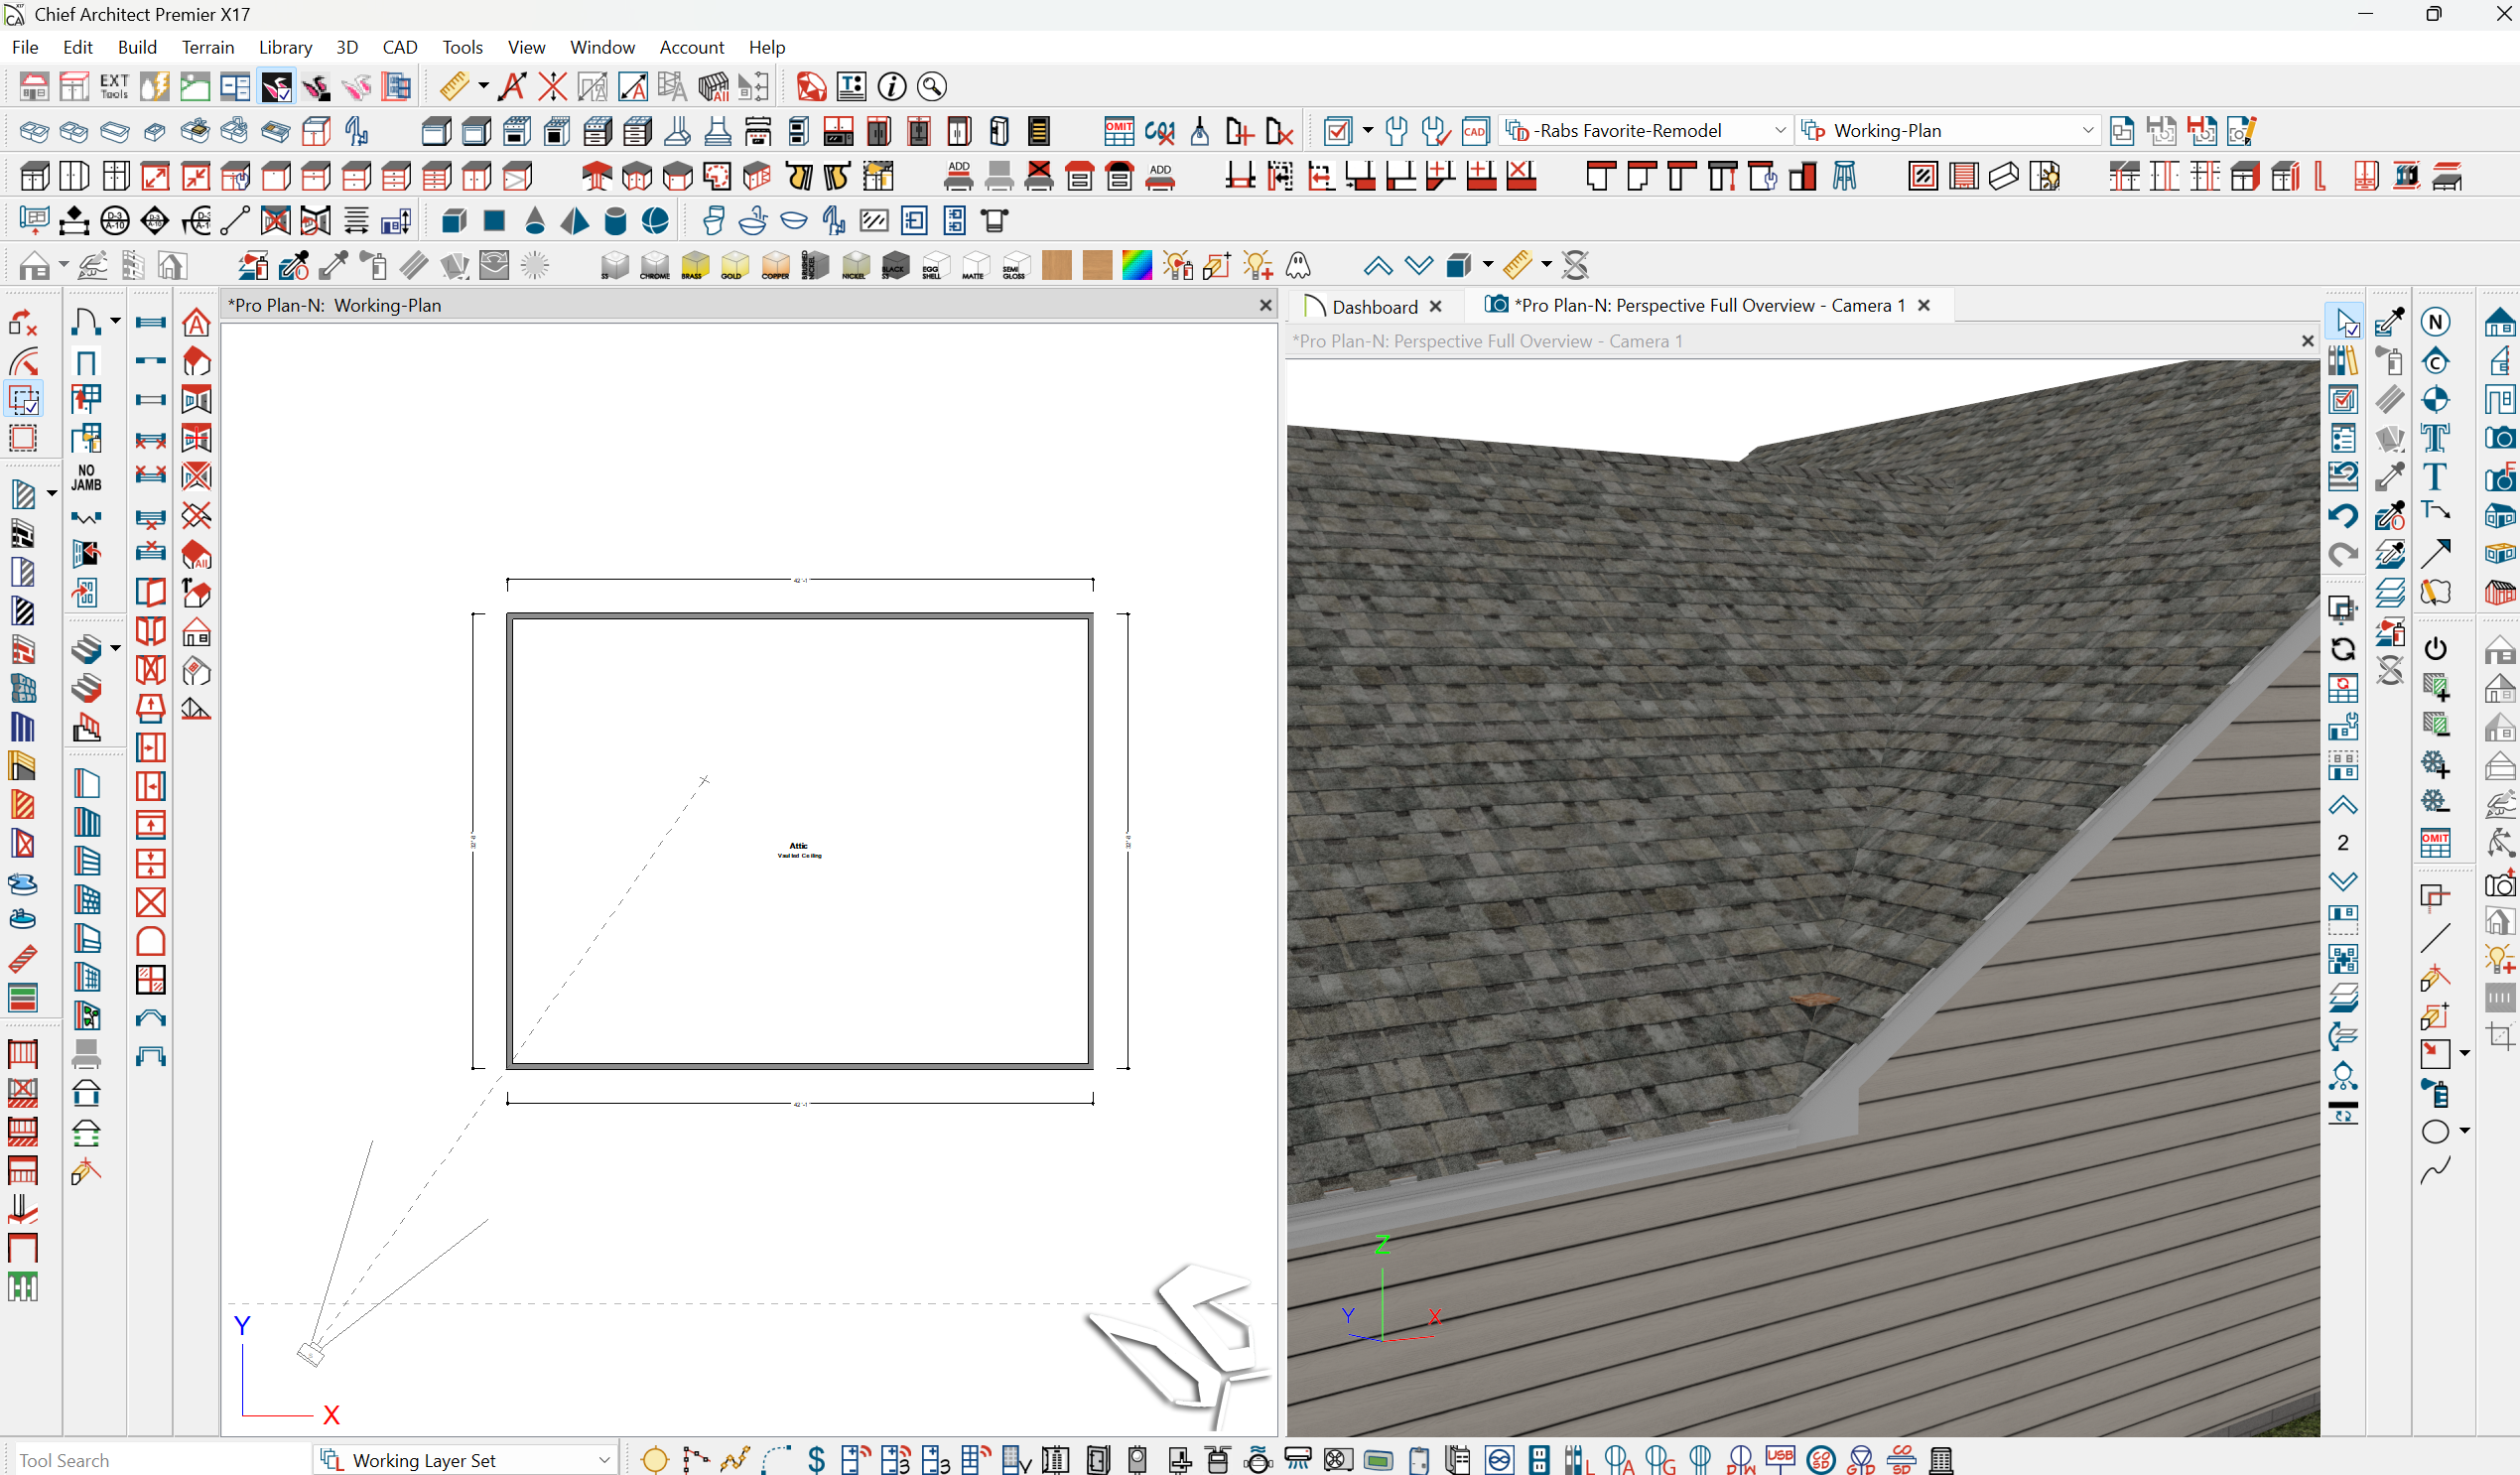Image resolution: width=2520 pixels, height=1475 pixels.
Task: Expand the house icon dropdown arrow
Action: (63, 265)
